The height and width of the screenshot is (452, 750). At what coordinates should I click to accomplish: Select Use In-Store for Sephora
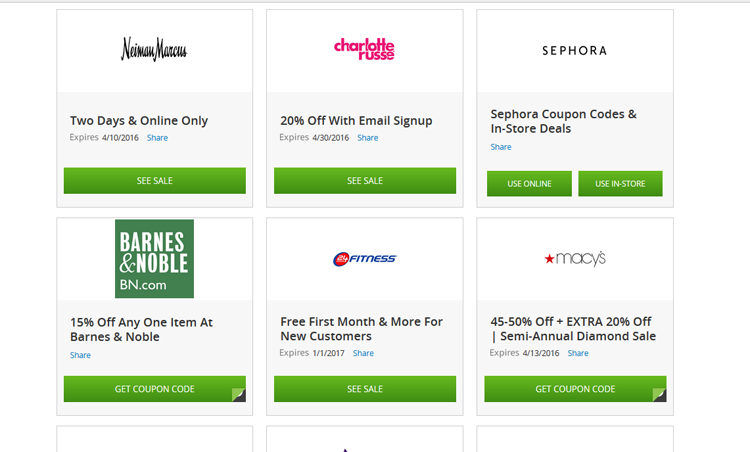tap(620, 184)
